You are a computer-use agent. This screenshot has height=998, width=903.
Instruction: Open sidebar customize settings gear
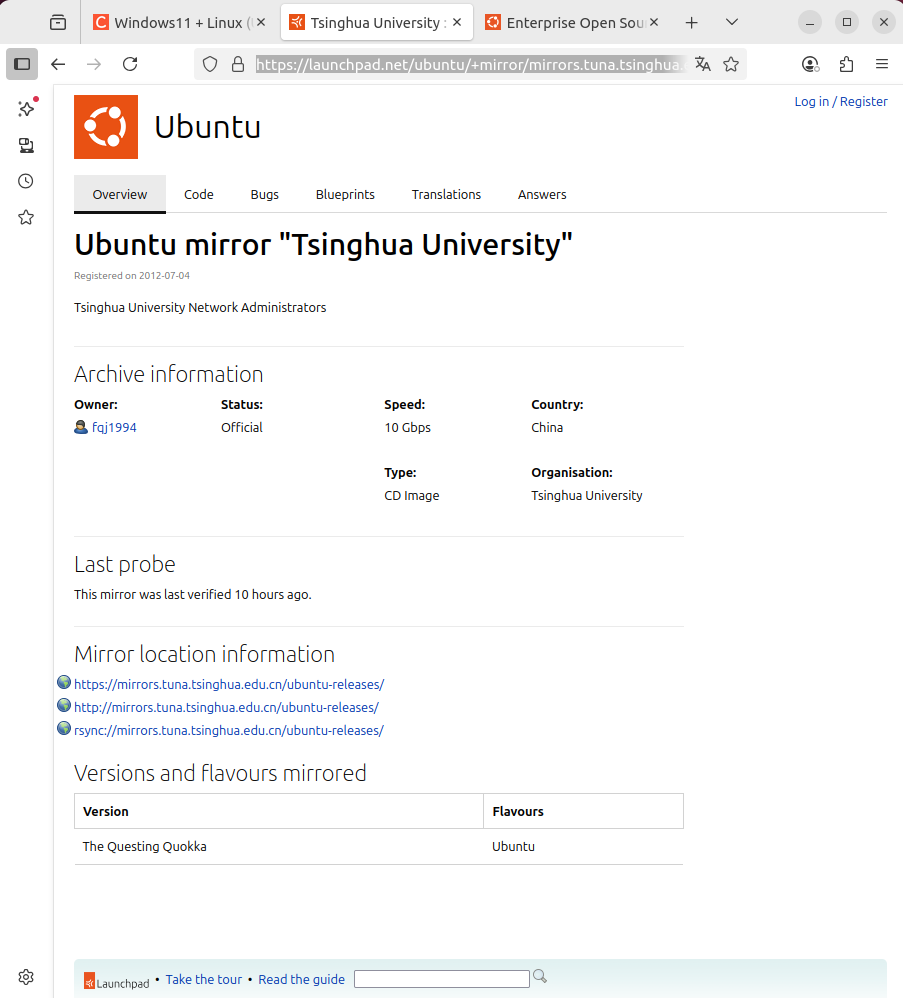(x=26, y=977)
